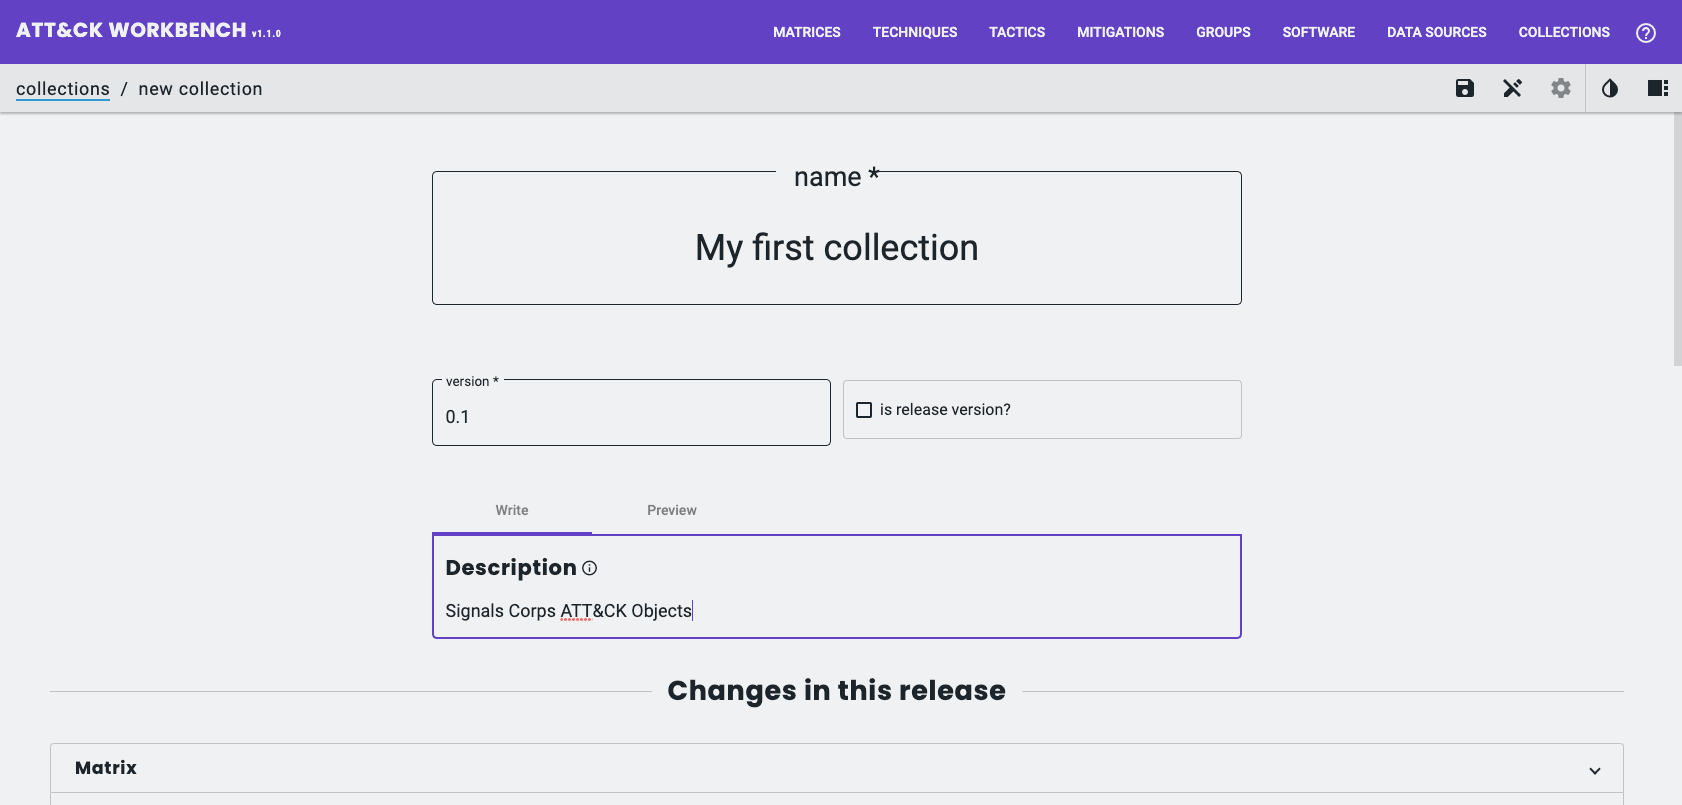Open the help question mark icon

[1645, 32]
